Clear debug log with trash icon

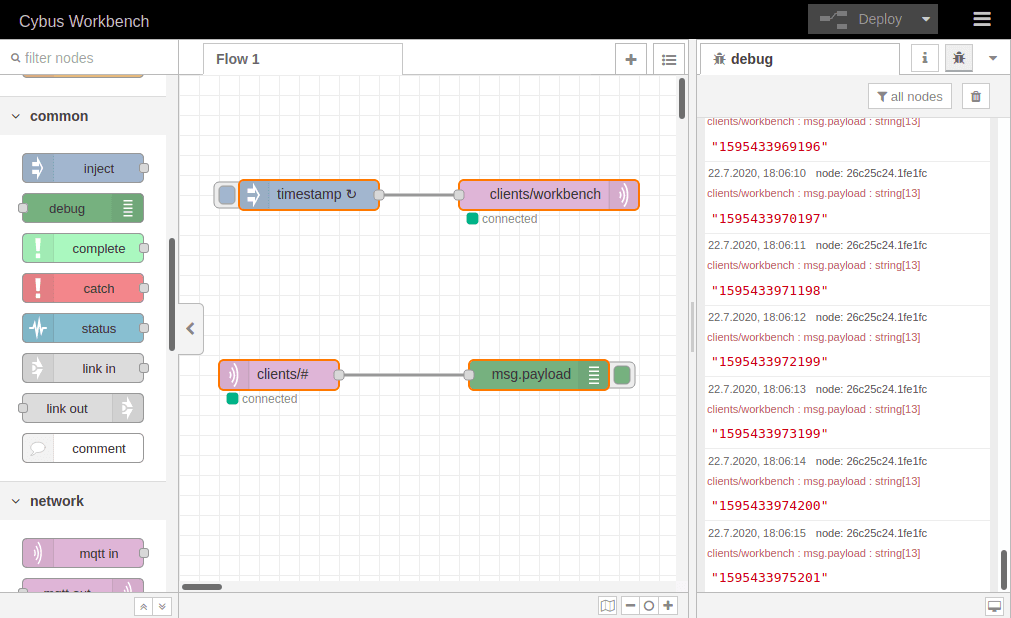coord(976,96)
